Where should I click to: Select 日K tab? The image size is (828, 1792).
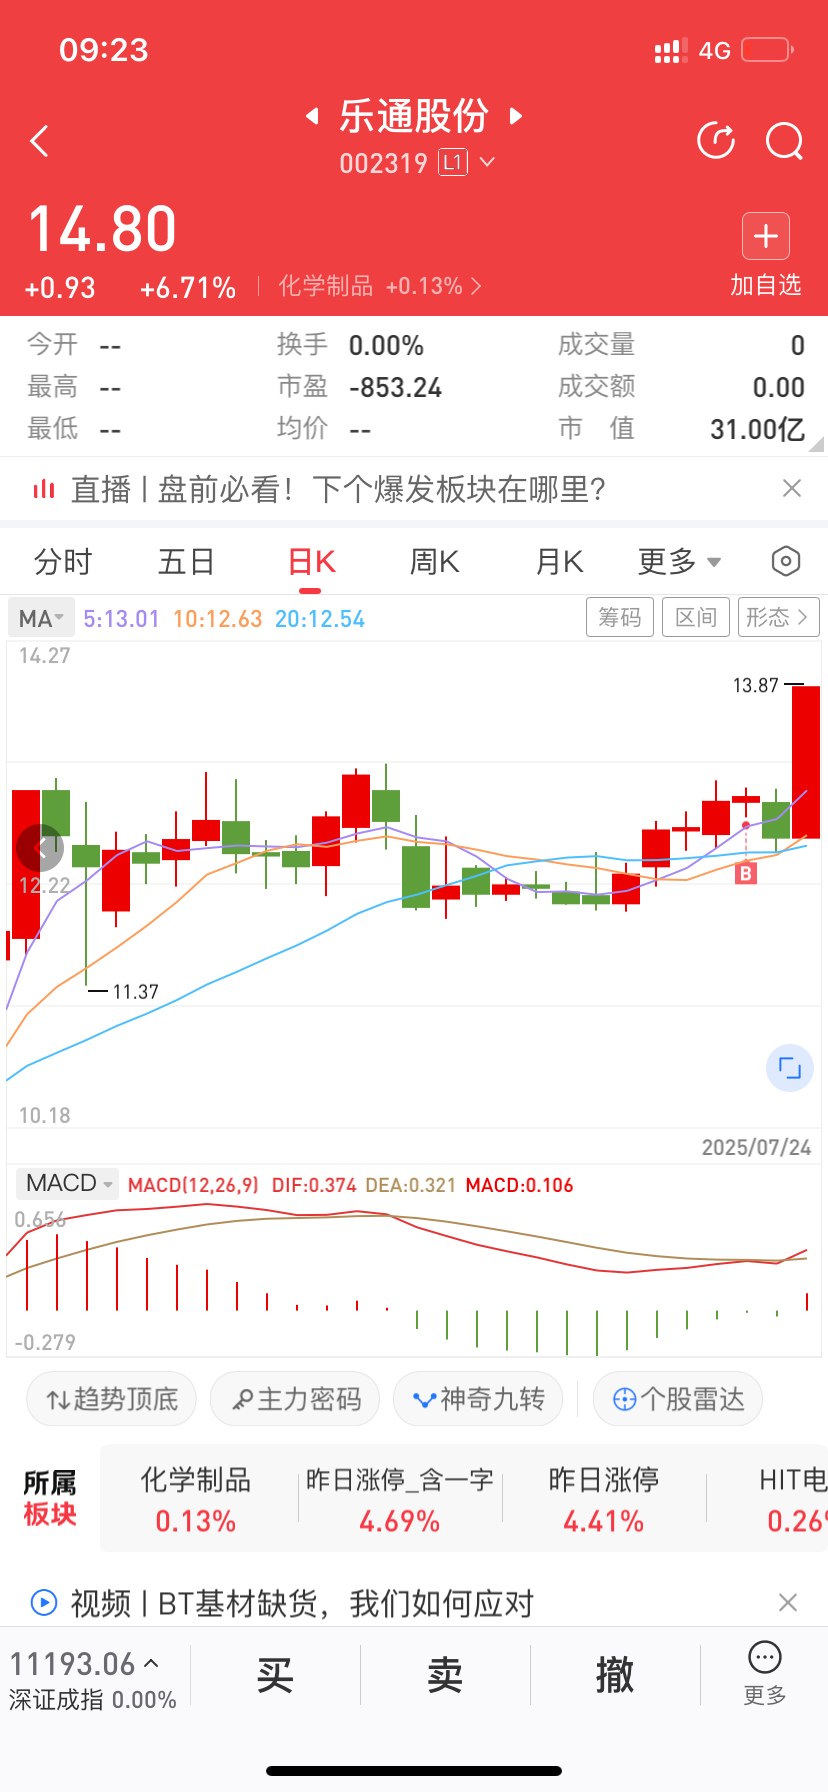click(x=311, y=561)
